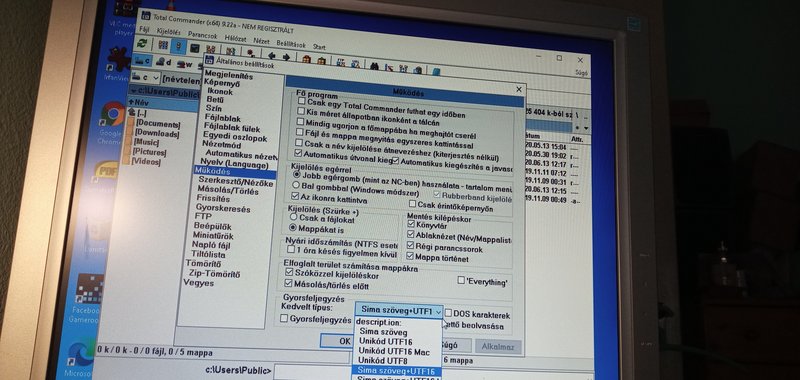Screen dimensions: 800x380
Task: Toggle Szóközzel kijelöléskor checkbox
Action: coord(289,273)
